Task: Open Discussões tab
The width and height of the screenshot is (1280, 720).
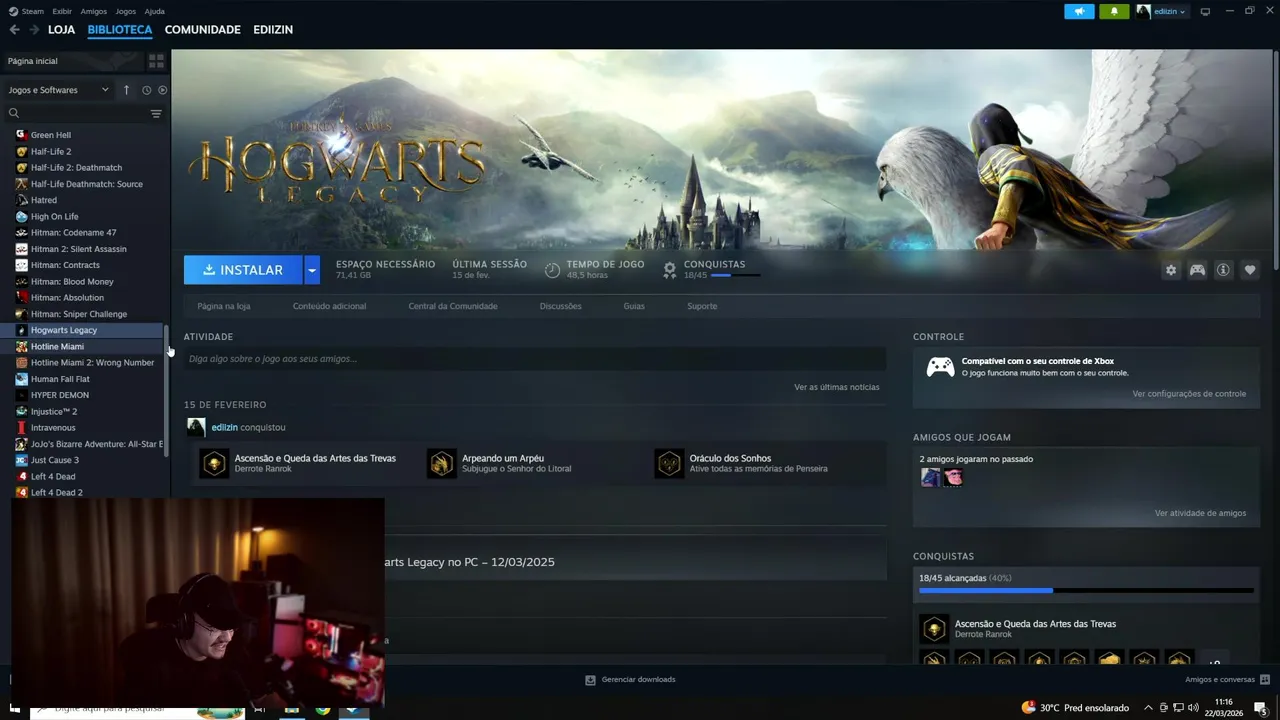Action: [560, 306]
